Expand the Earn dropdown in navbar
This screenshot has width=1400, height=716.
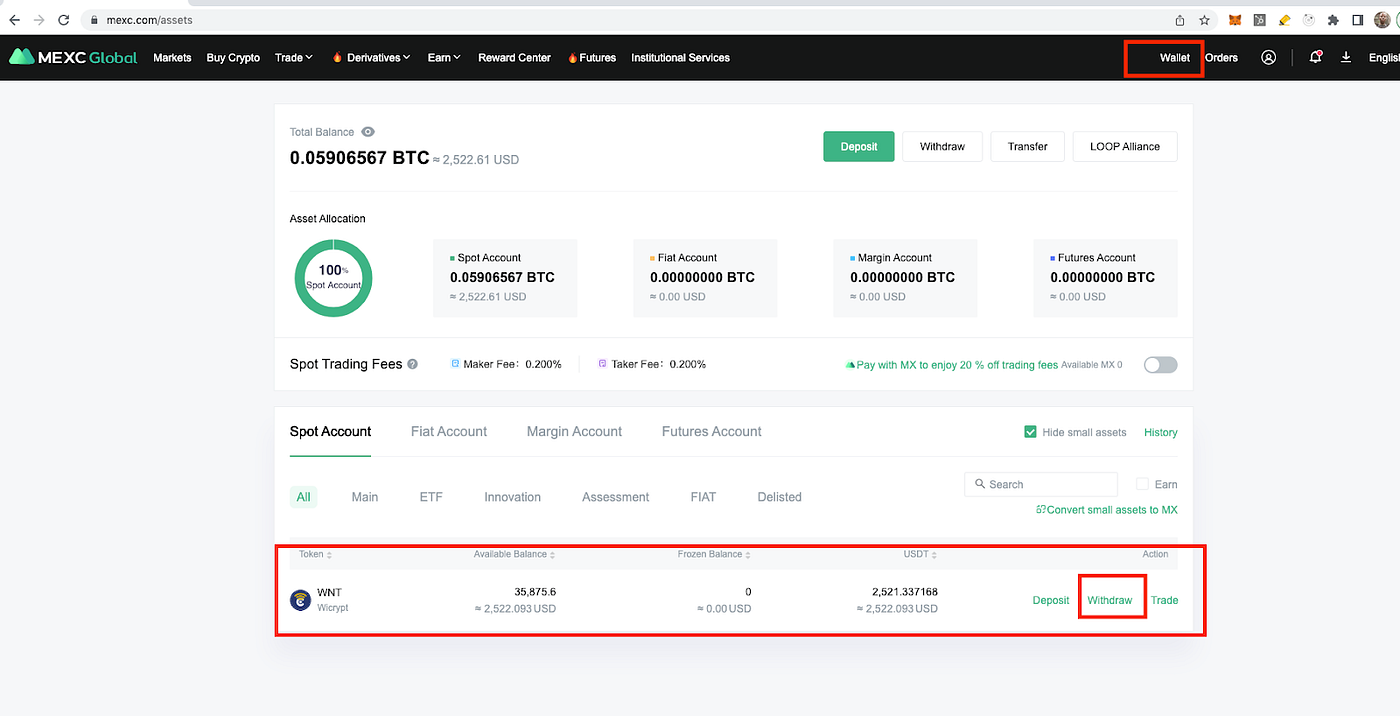tap(444, 57)
